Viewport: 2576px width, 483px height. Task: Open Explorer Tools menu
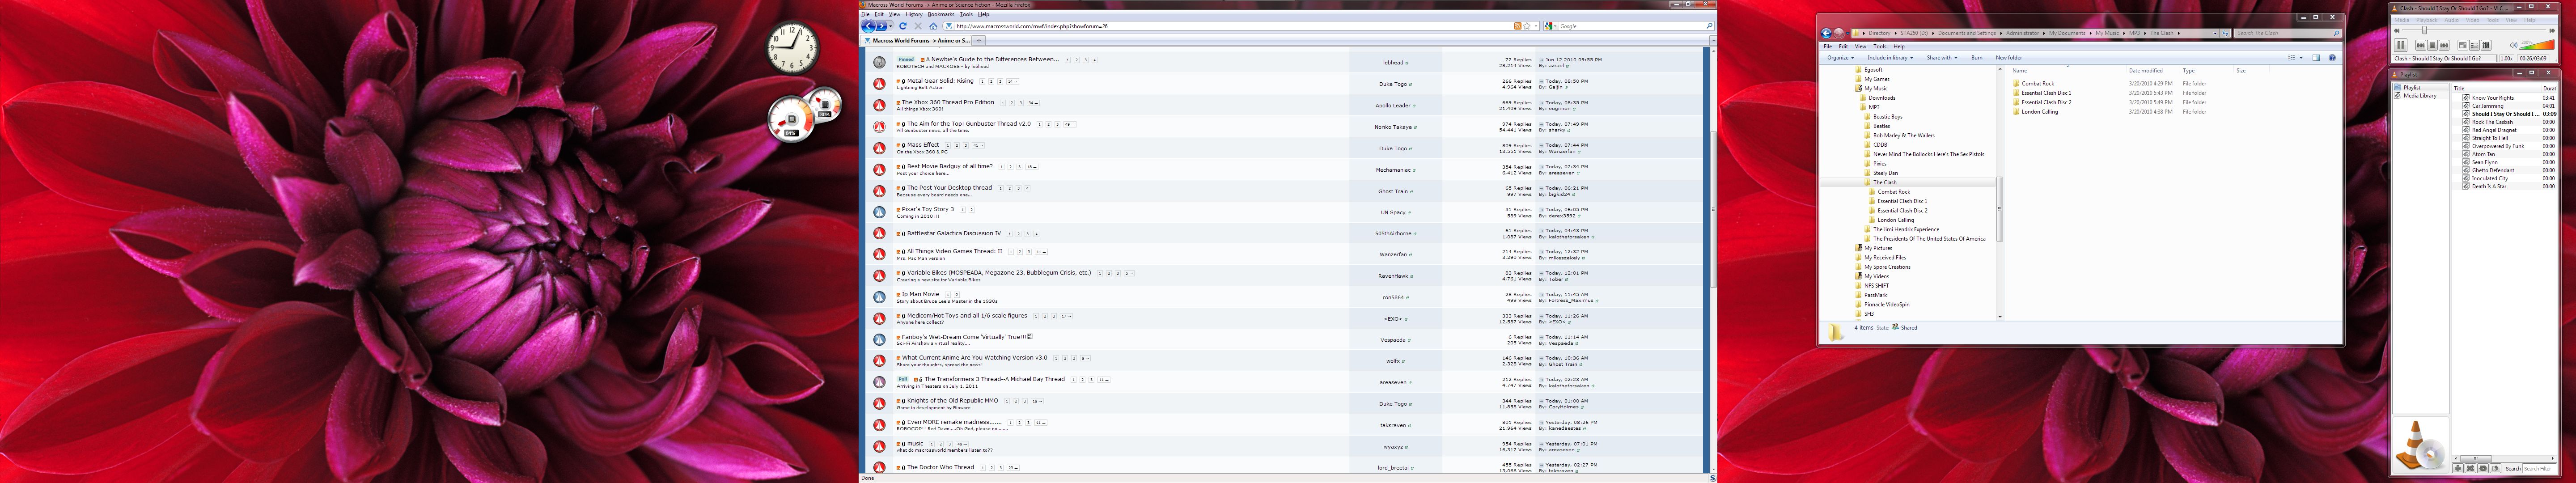(1880, 47)
